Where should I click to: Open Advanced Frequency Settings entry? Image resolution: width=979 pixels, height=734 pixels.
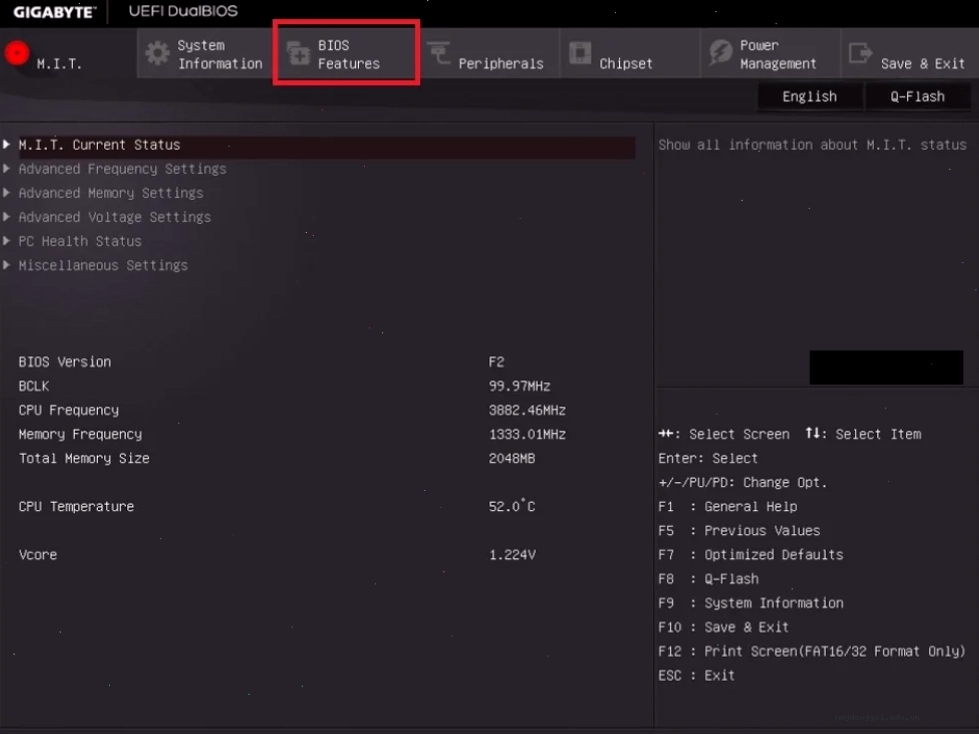point(122,169)
